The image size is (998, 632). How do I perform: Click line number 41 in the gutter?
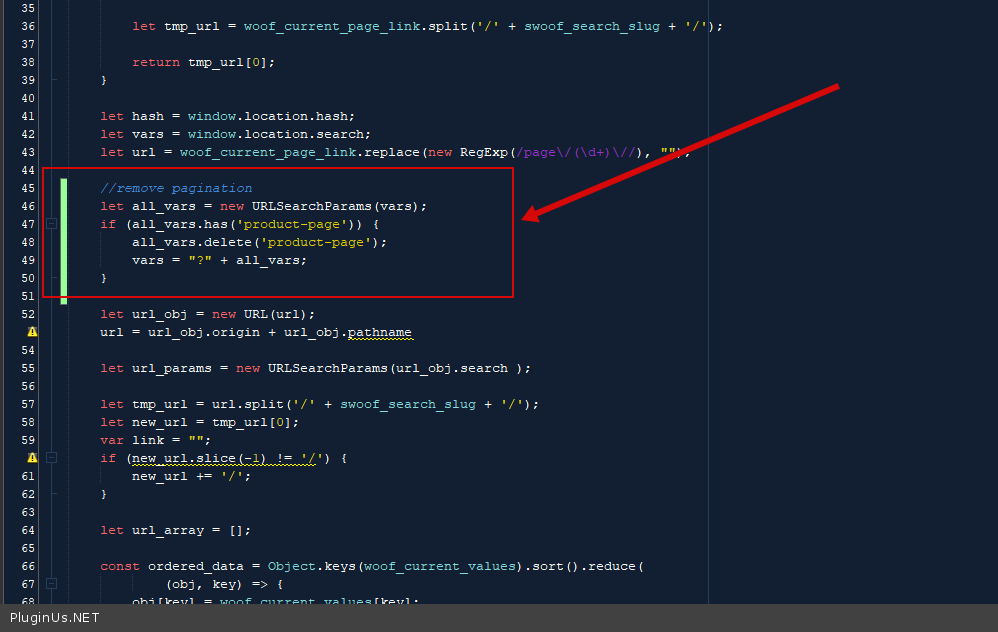coord(27,116)
